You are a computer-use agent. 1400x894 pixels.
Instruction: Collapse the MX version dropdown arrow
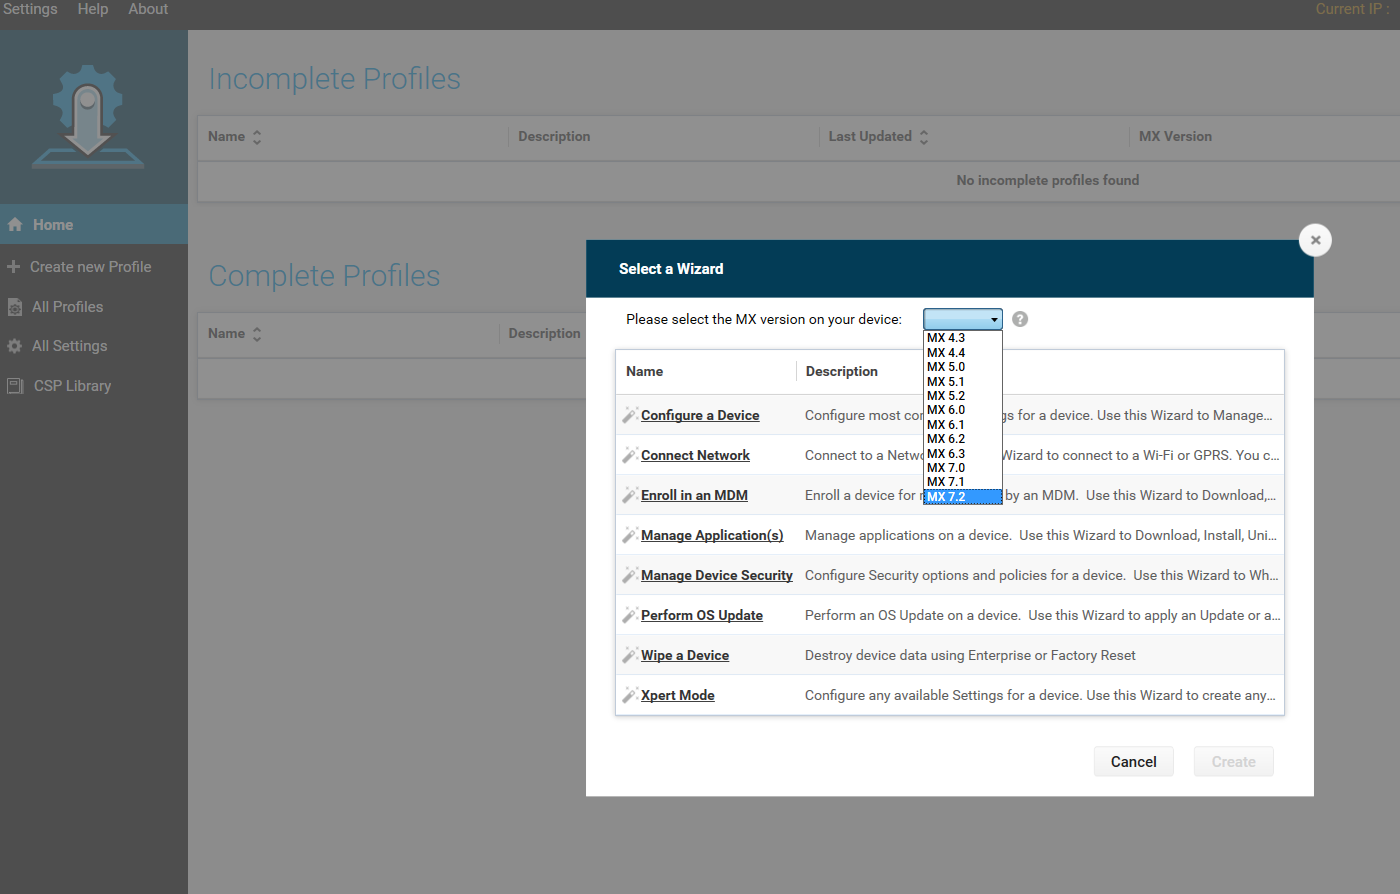(994, 320)
